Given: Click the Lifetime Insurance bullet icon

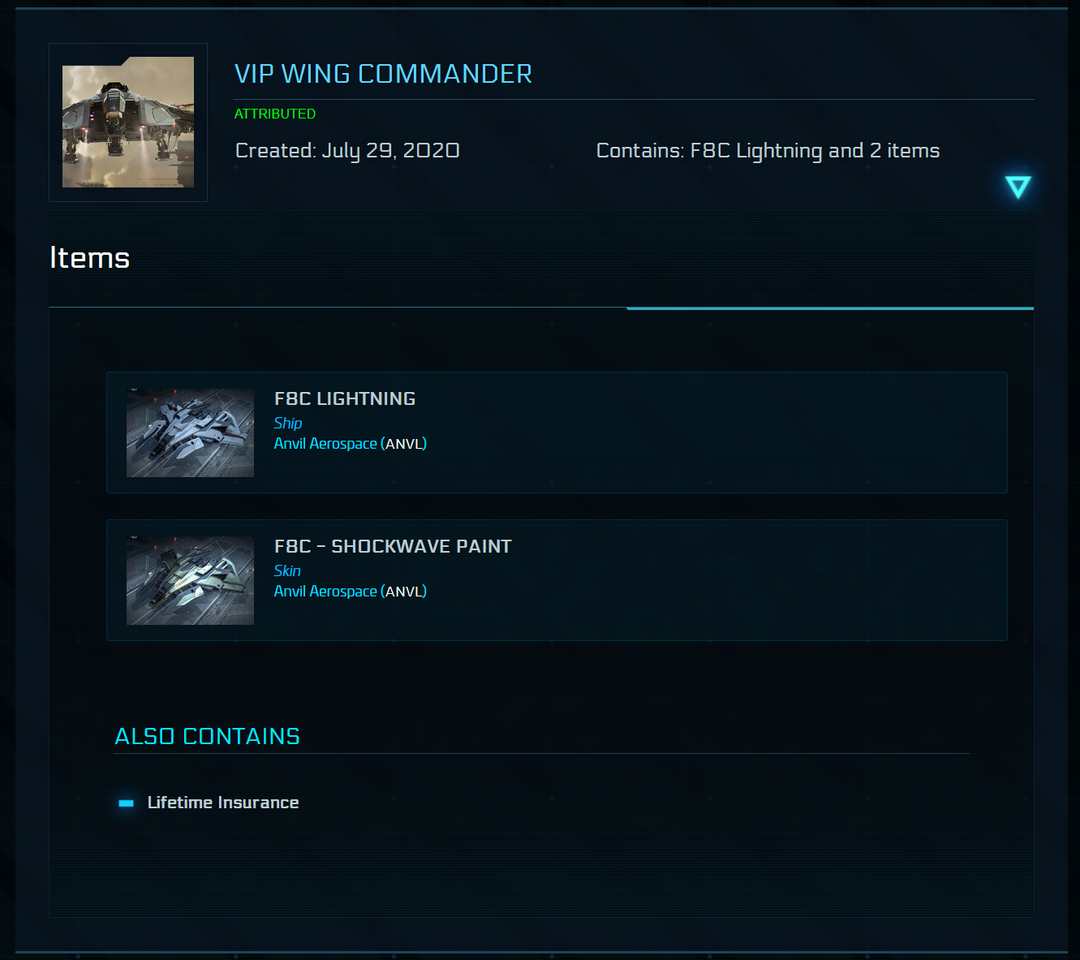Looking at the screenshot, I should coord(126,803).
